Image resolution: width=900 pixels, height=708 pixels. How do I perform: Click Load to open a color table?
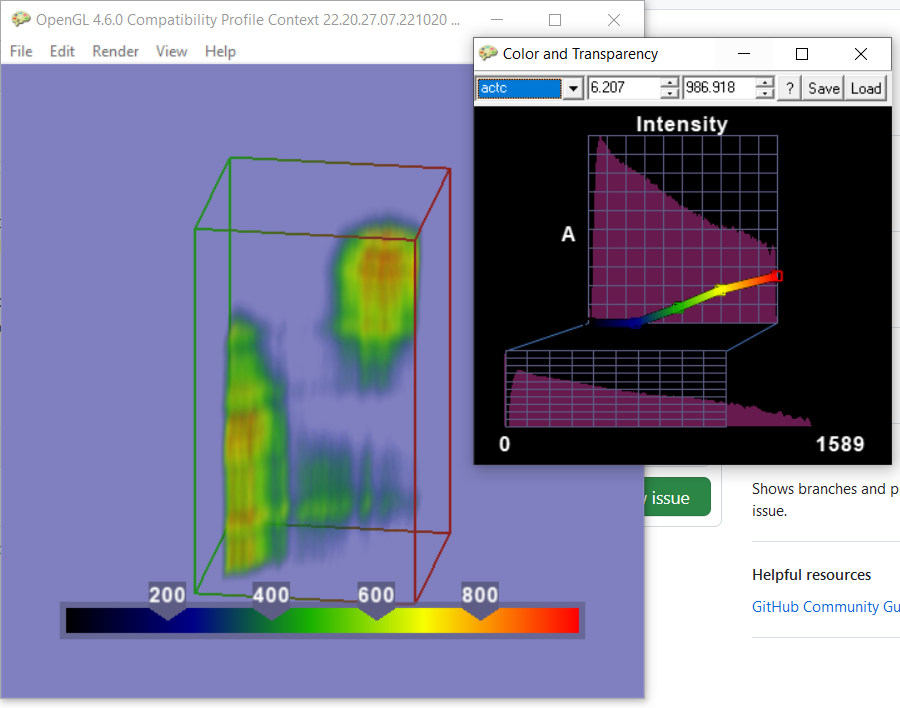pos(865,88)
